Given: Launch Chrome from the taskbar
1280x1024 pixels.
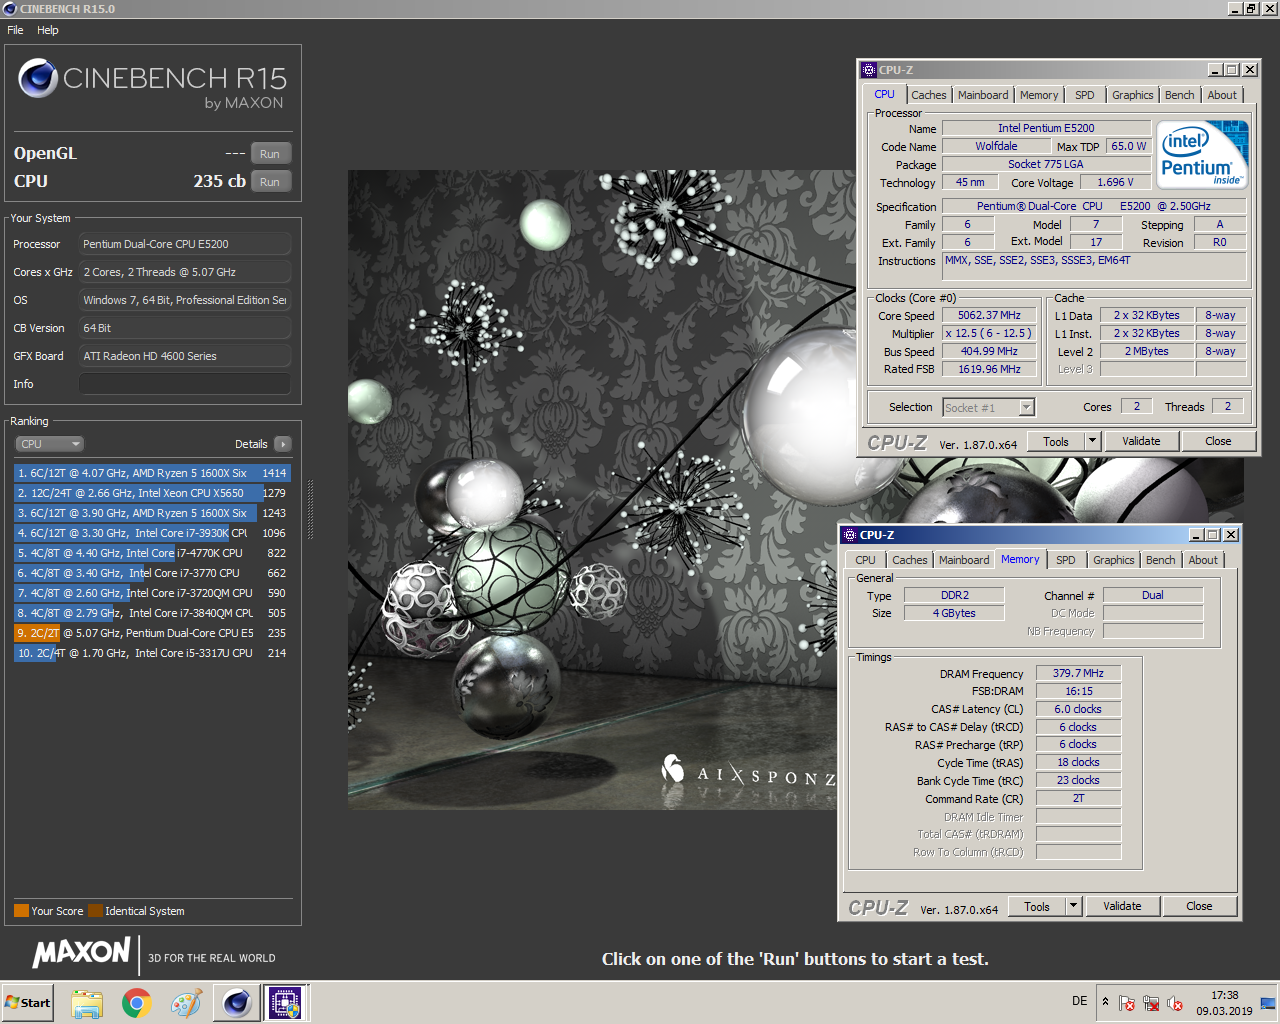Looking at the screenshot, I should (137, 1003).
